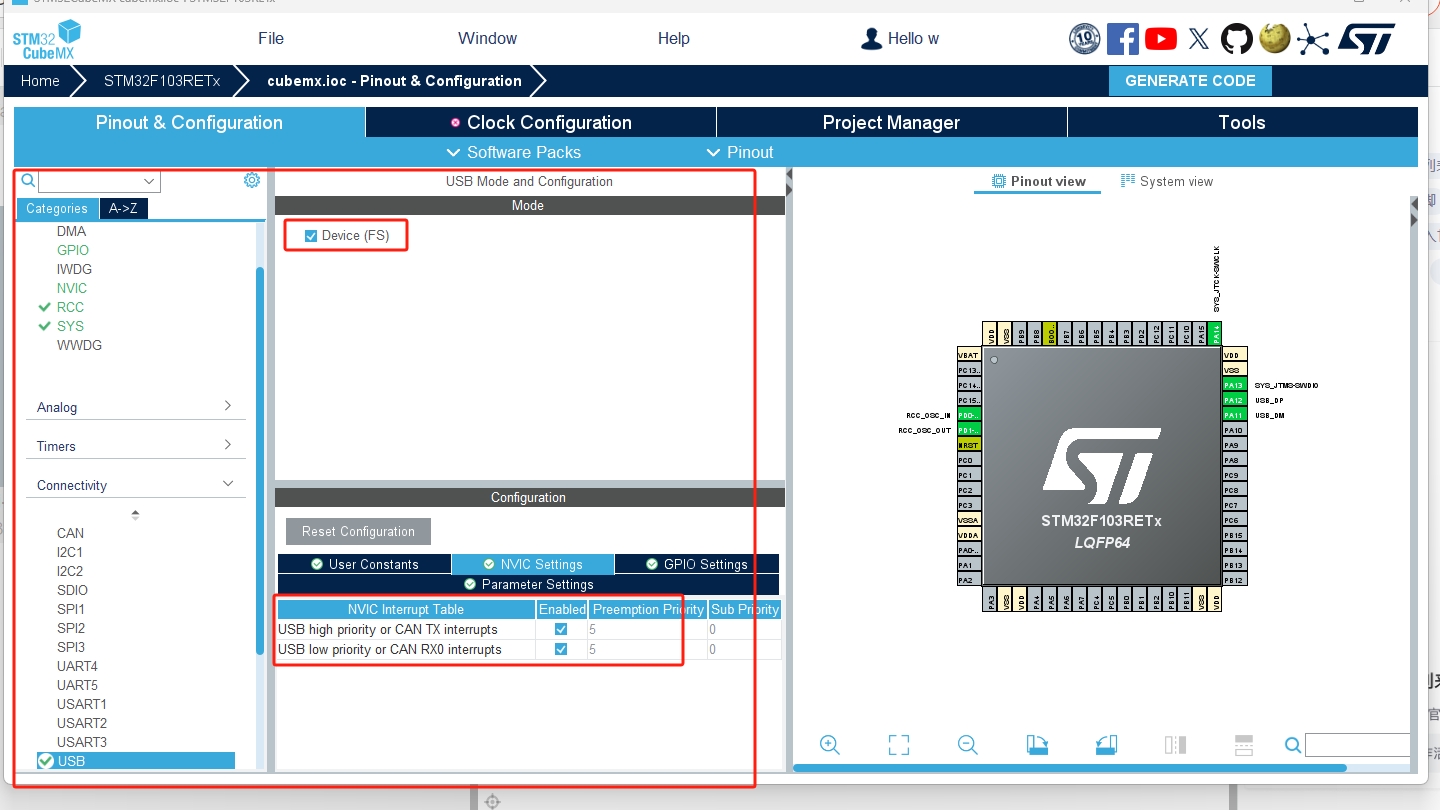Image resolution: width=1440 pixels, height=810 pixels.
Task: Click the horizontal scrollbar under pinout view
Action: pos(1070,768)
